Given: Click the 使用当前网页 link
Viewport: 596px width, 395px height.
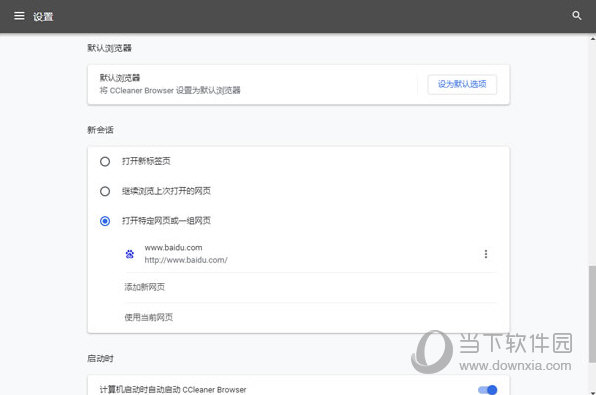Looking at the screenshot, I should click(x=149, y=317).
